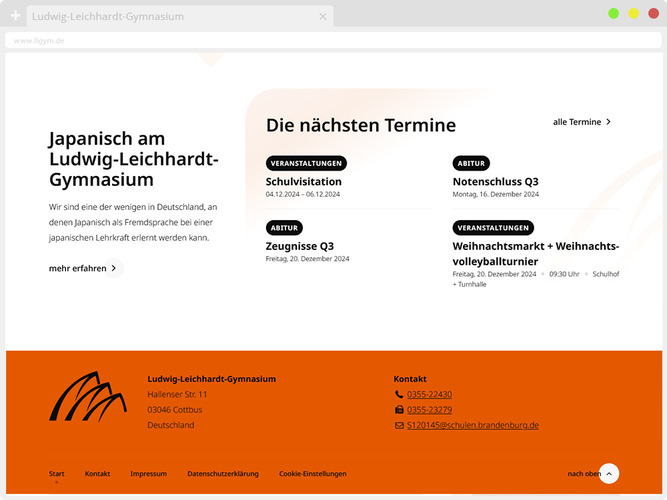Click the fax icon beside 0355-23279
The width and height of the screenshot is (667, 500).
(399, 410)
